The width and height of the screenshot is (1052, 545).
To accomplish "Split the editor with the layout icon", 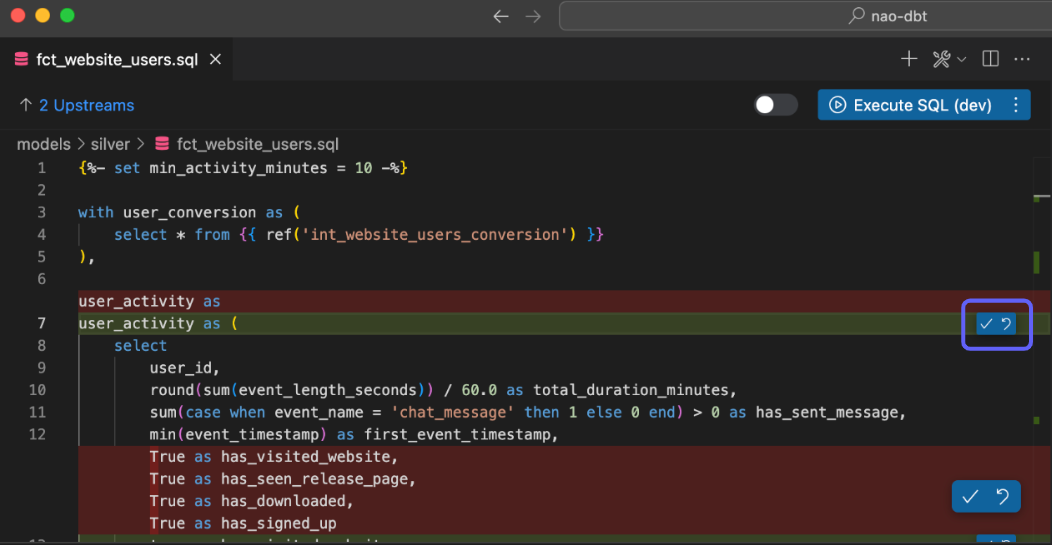I will coord(990,59).
